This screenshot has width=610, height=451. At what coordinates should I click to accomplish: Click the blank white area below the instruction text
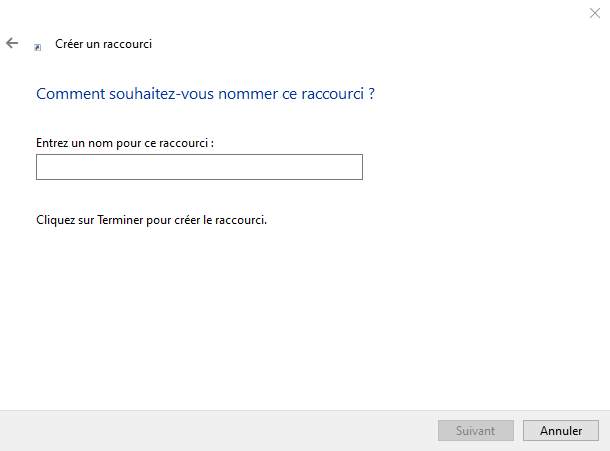300,310
